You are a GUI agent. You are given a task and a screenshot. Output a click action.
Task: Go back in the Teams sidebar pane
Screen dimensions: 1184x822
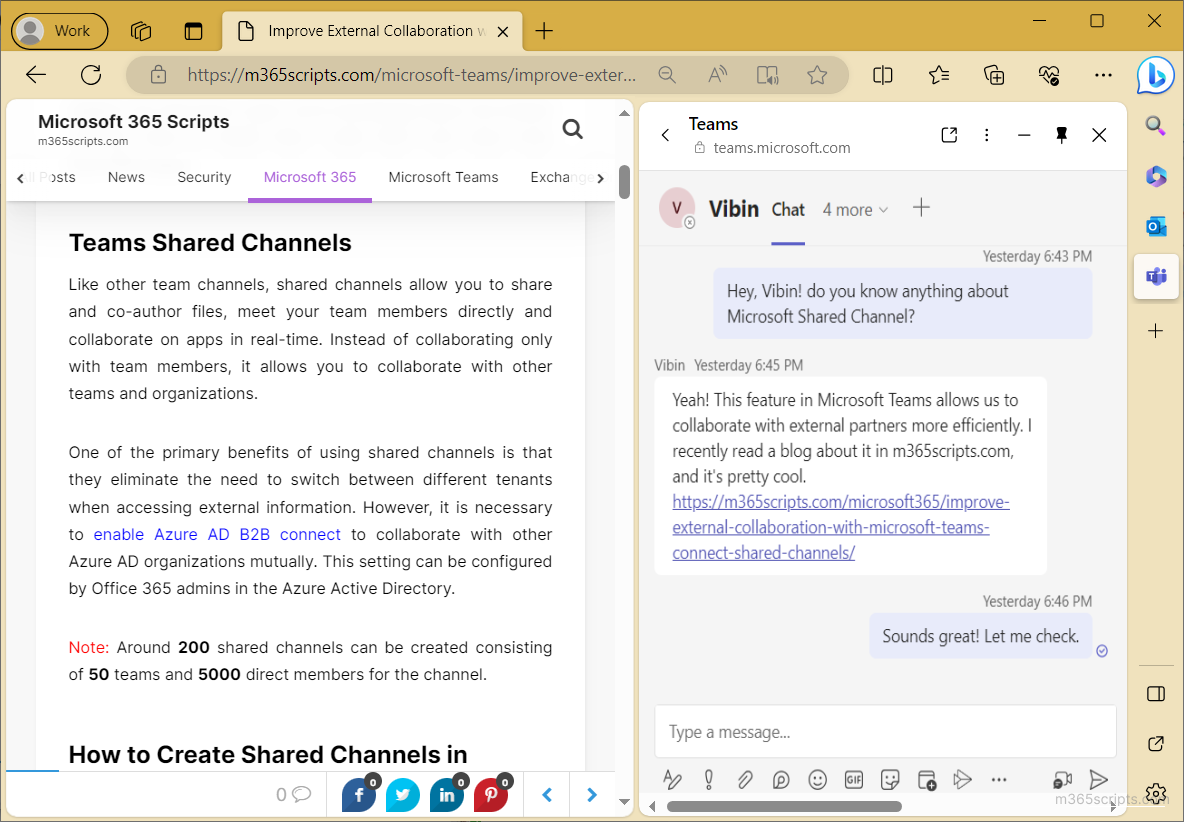[665, 135]
